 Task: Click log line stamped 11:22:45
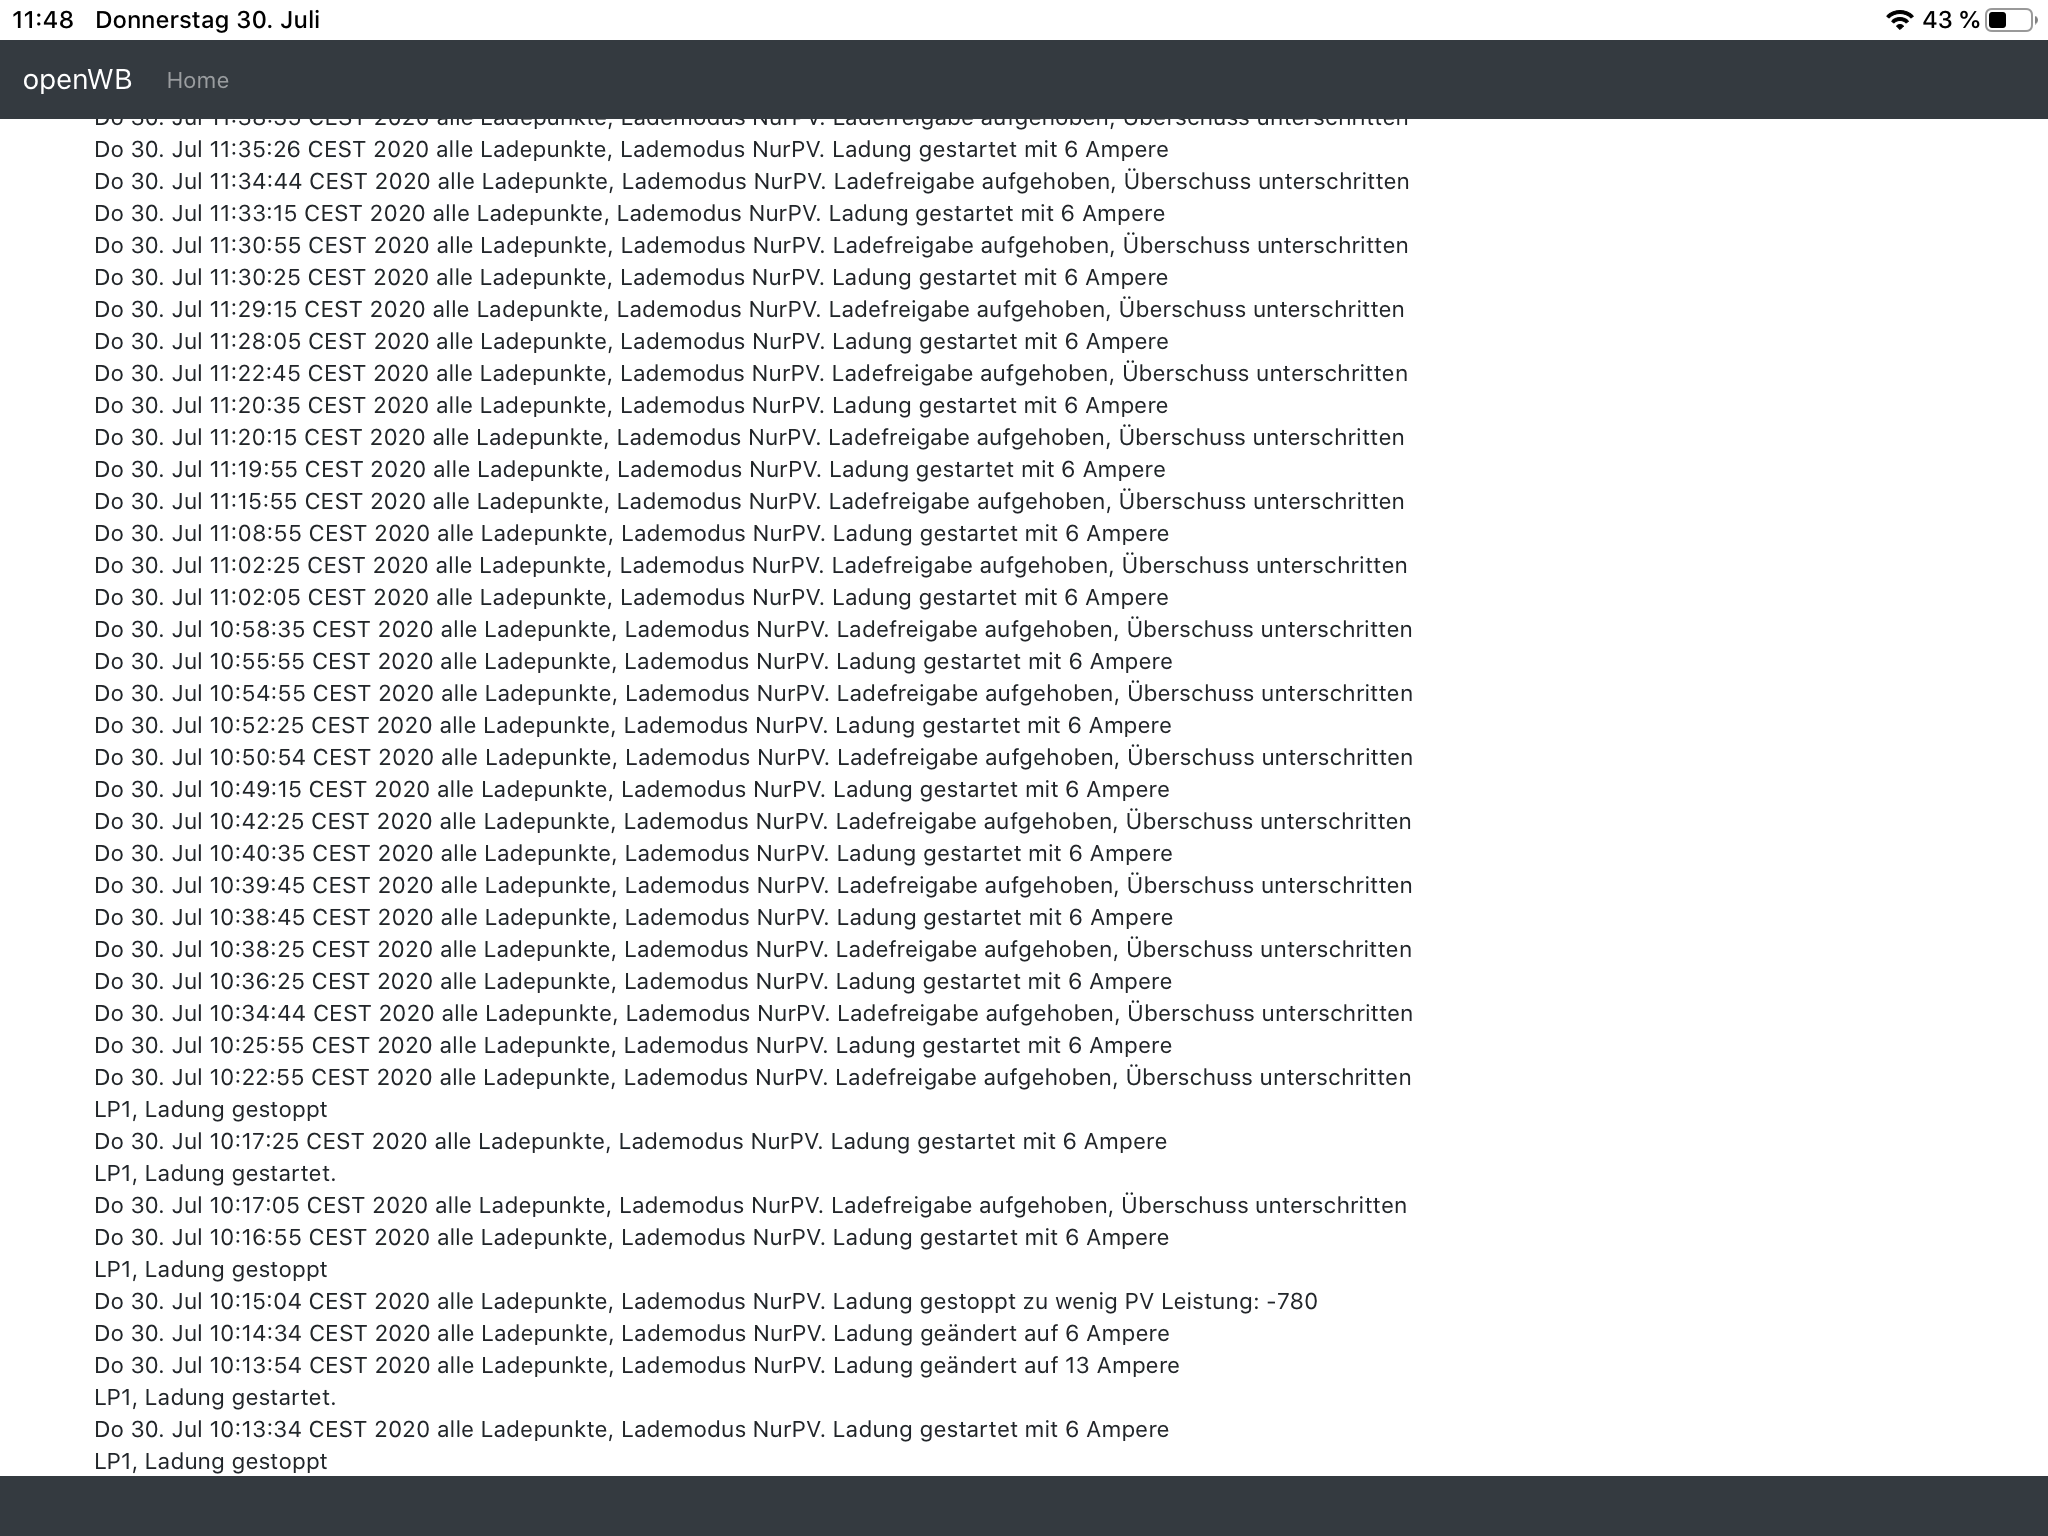click(750, 373)
